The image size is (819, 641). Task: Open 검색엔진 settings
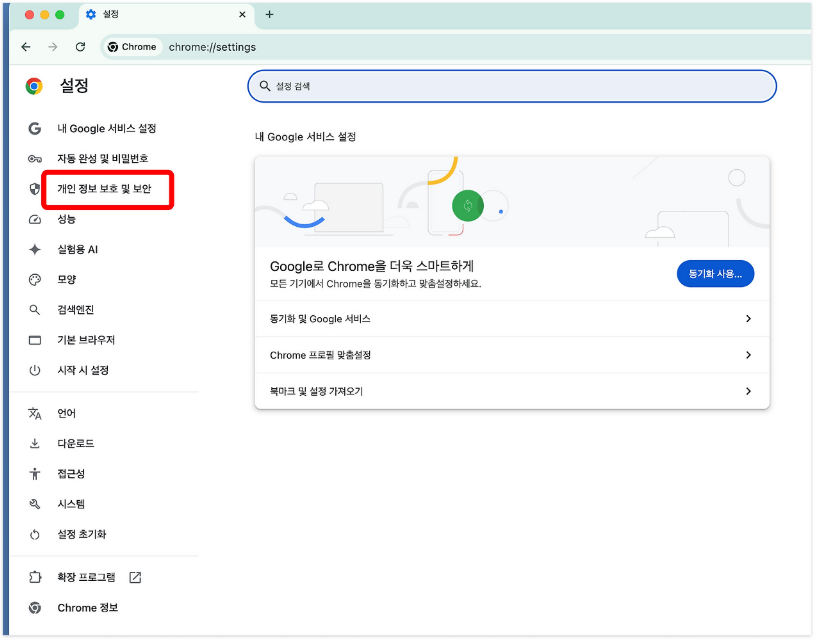click(x=75, y=310)
